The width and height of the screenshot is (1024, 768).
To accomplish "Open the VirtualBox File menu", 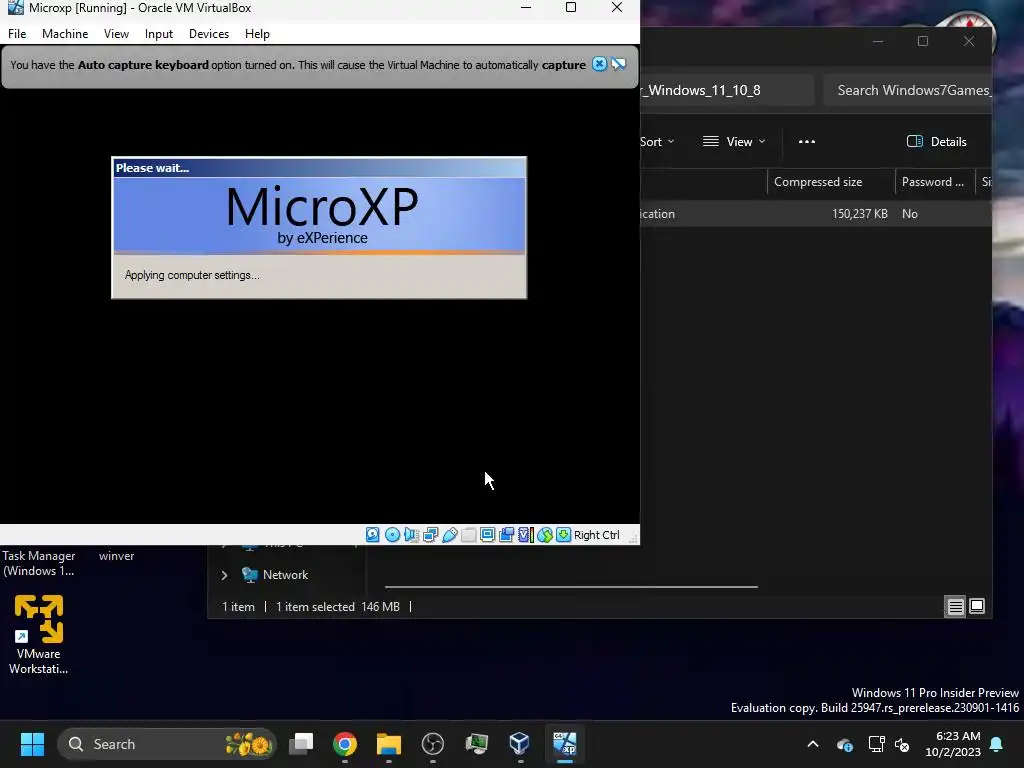I will click(17, 34).
